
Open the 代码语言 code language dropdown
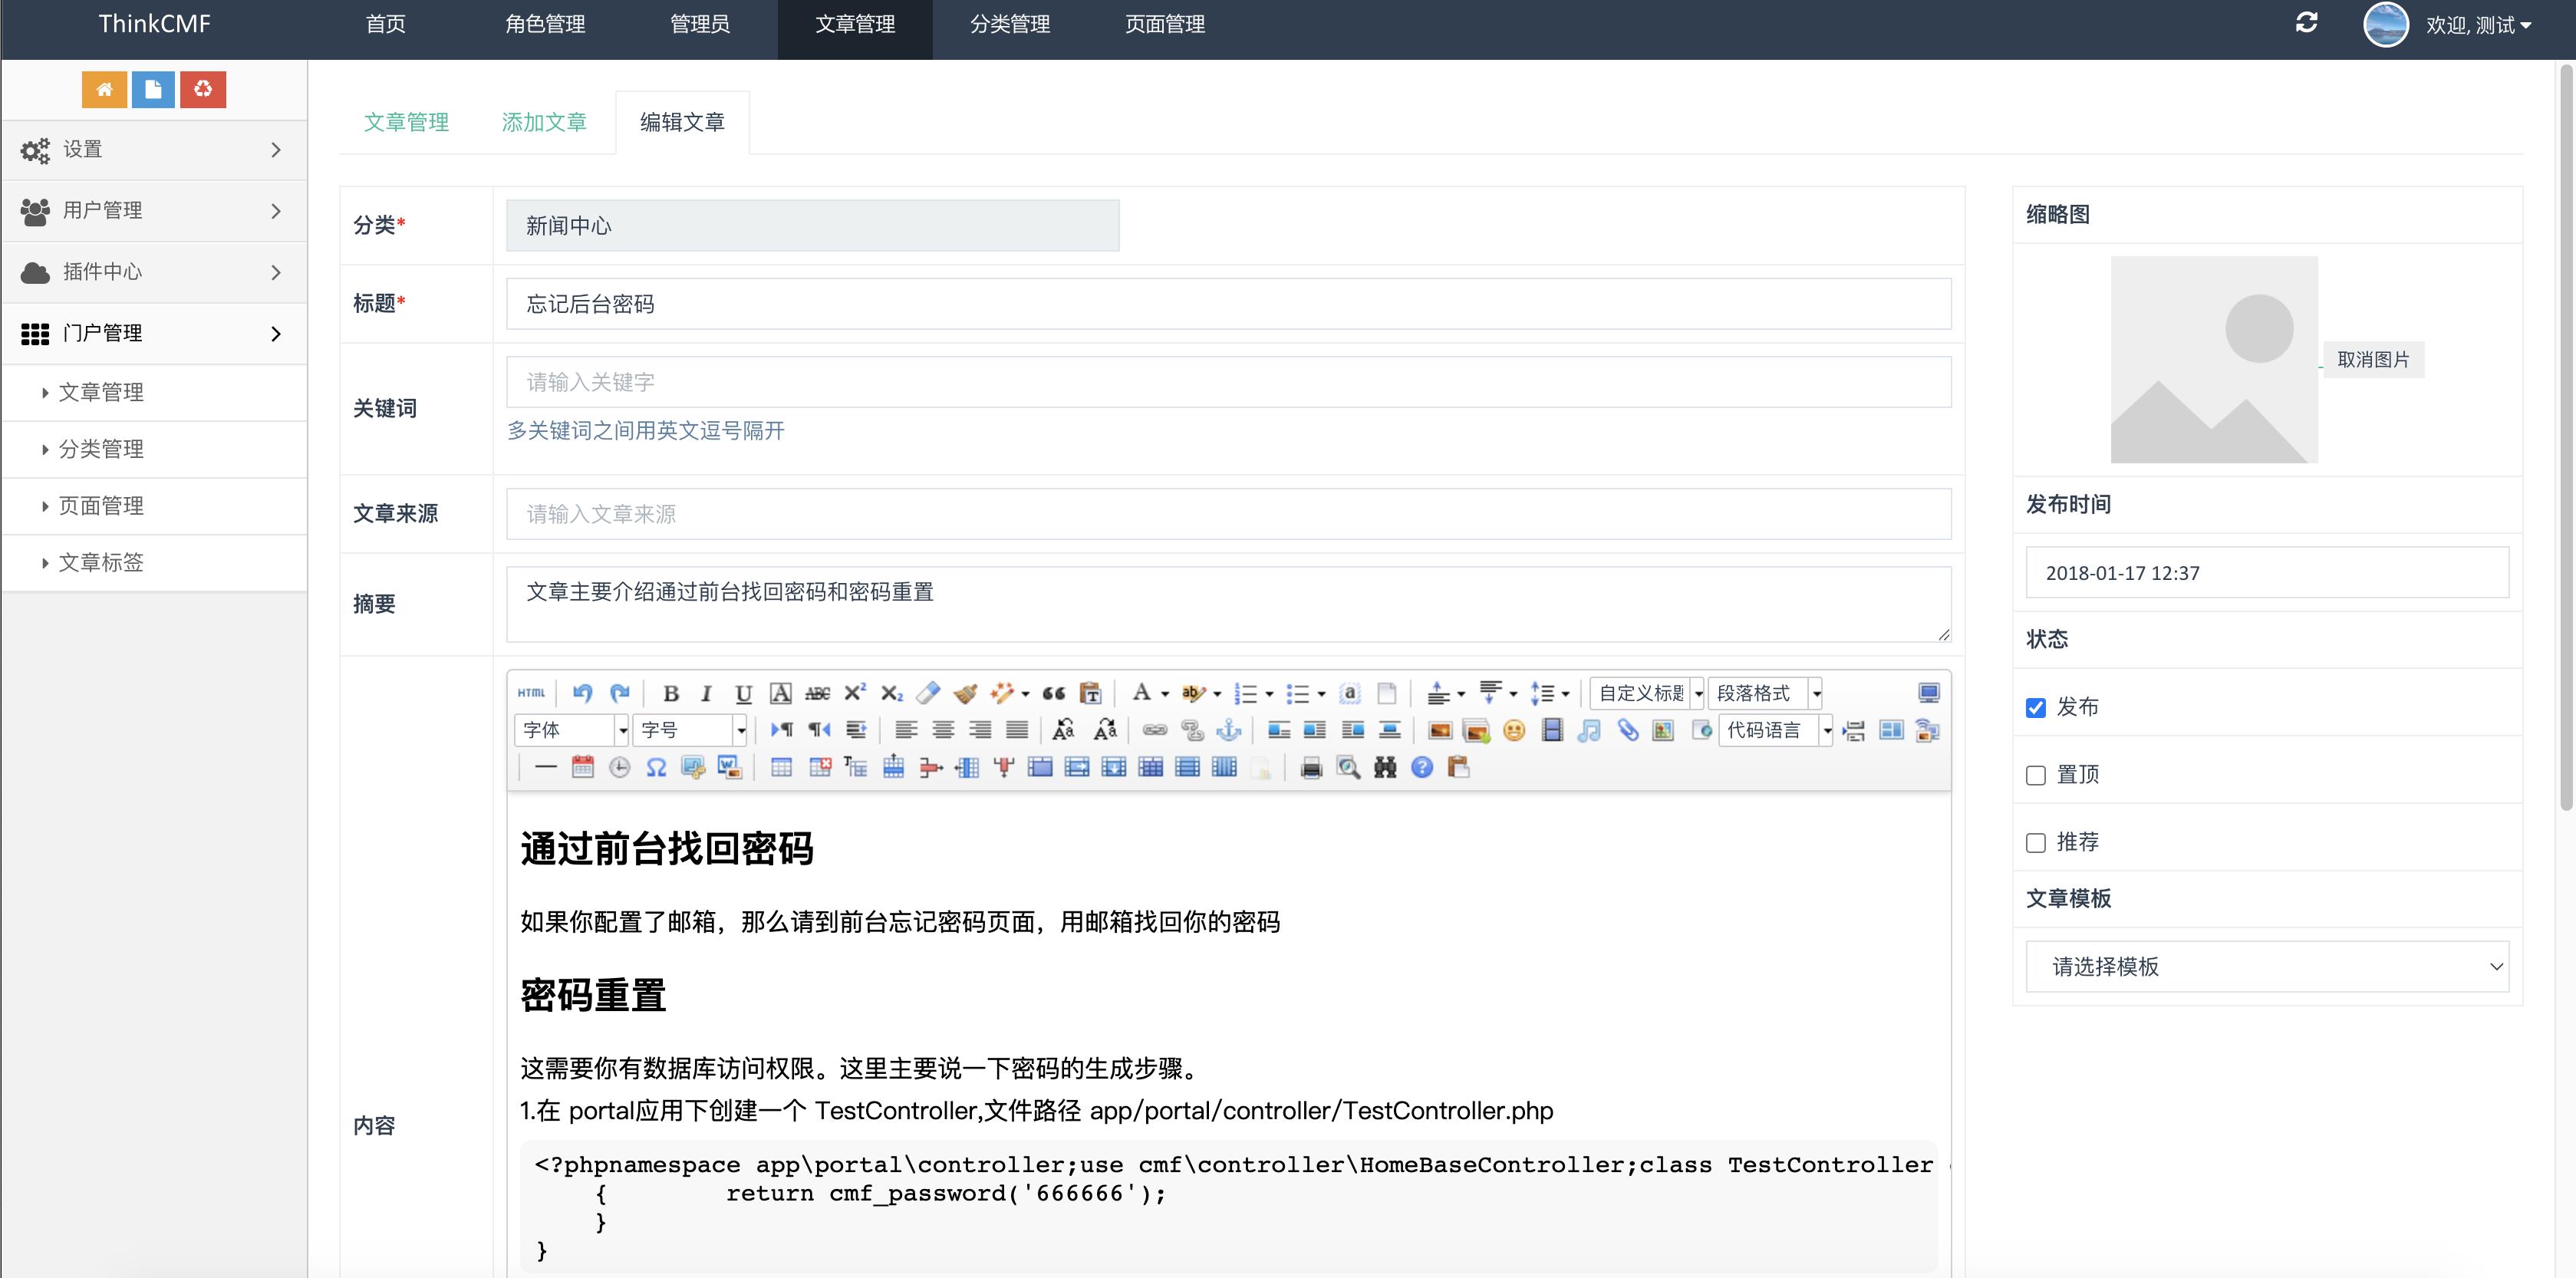pyautogui.click(x=1776, y=730)
